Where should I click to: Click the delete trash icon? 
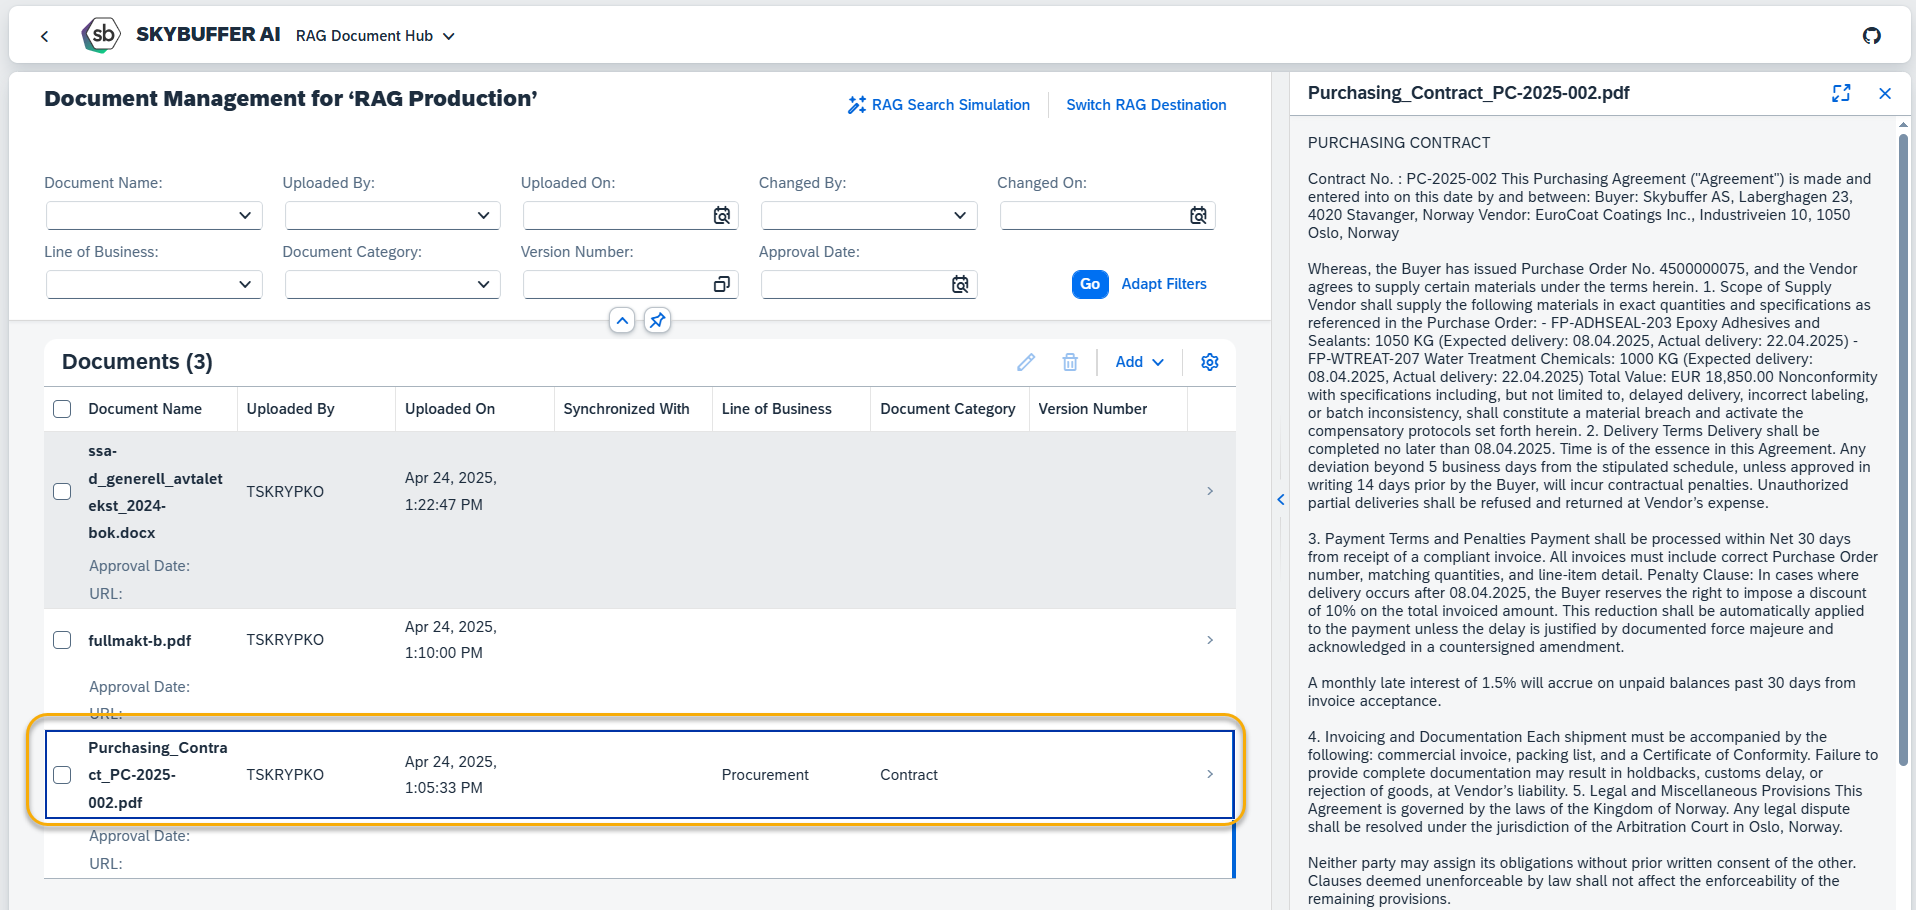coord(1070,362)
